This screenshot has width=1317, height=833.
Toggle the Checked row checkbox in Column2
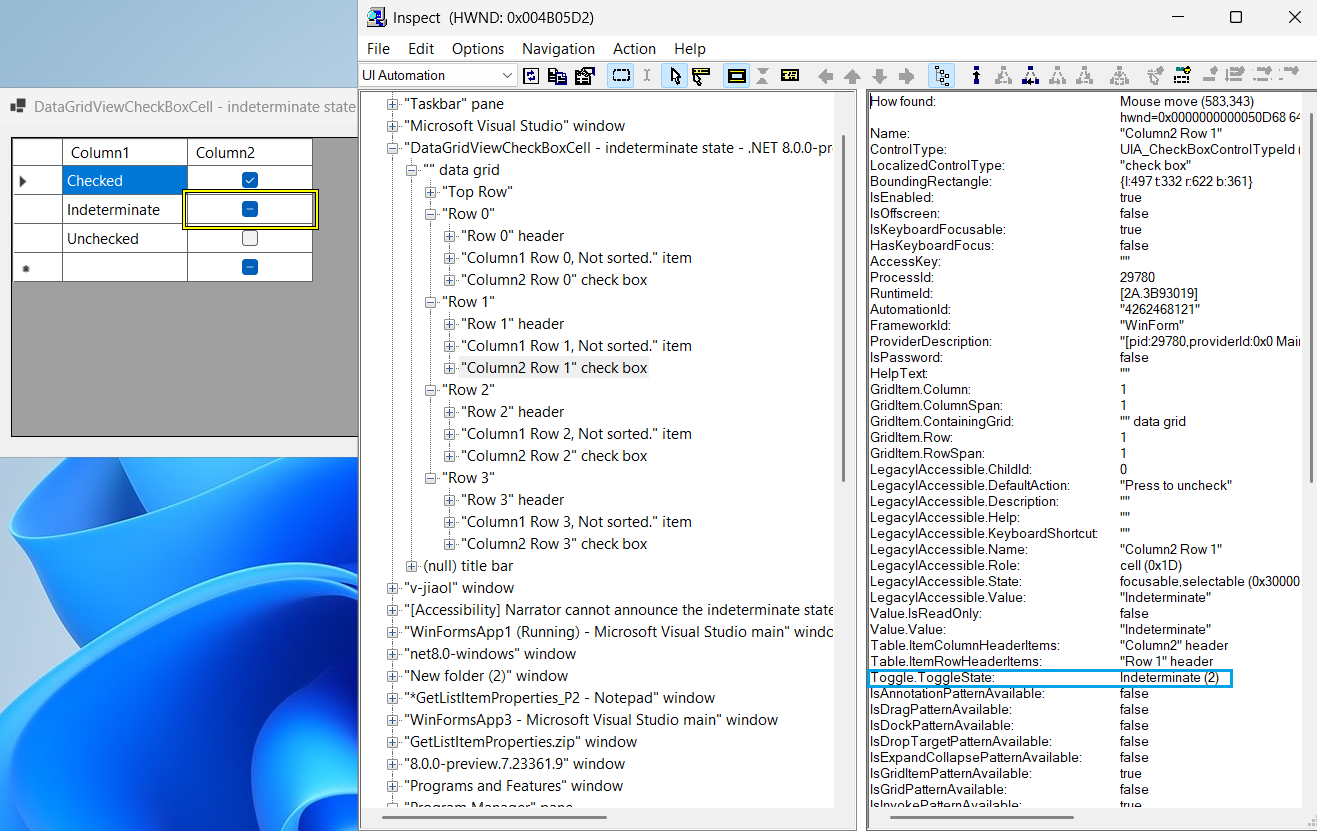(249, 180)
